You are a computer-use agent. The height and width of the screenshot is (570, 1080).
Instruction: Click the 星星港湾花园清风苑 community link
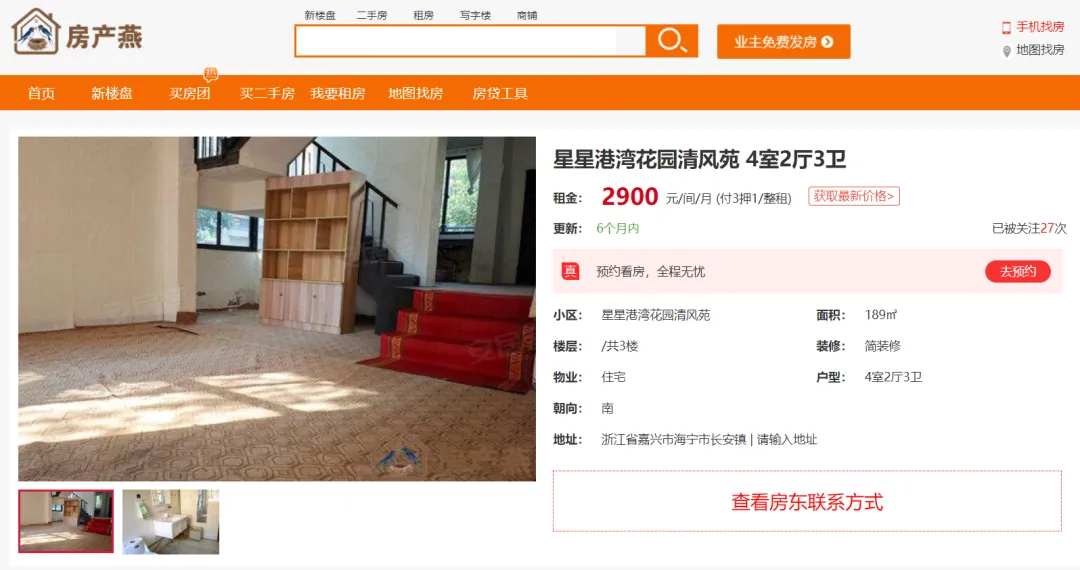pyautogui.click(x=656, y=315)
